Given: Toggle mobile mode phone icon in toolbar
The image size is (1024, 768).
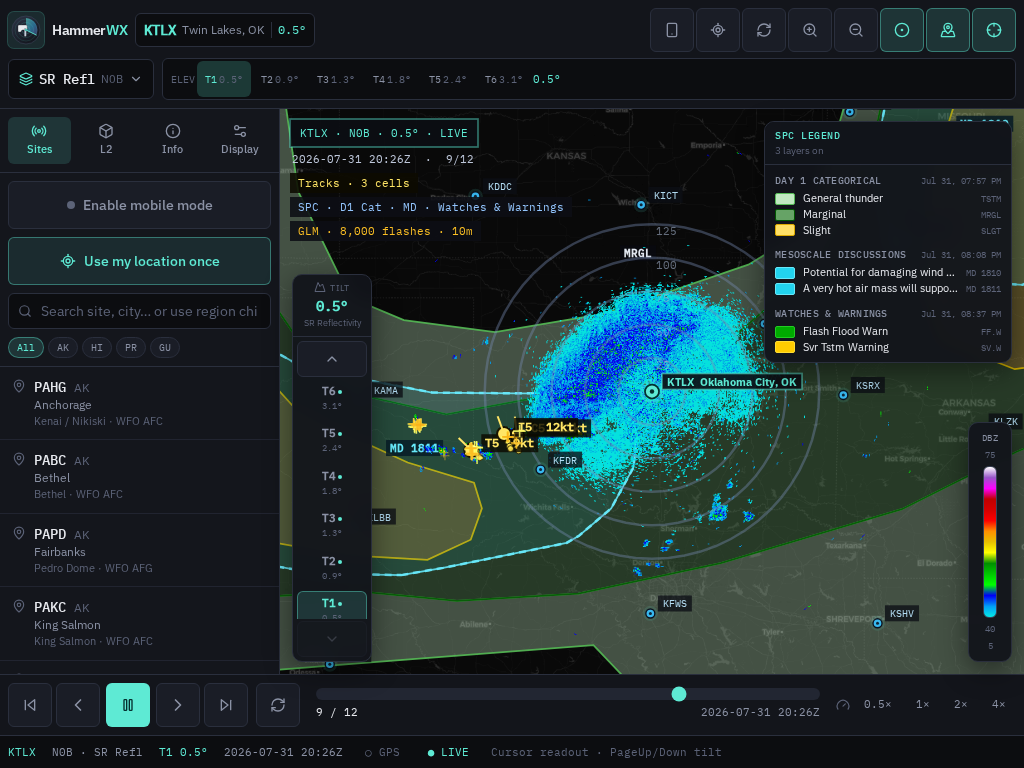Looking at the screenshot, I should (x=671, y=30).
